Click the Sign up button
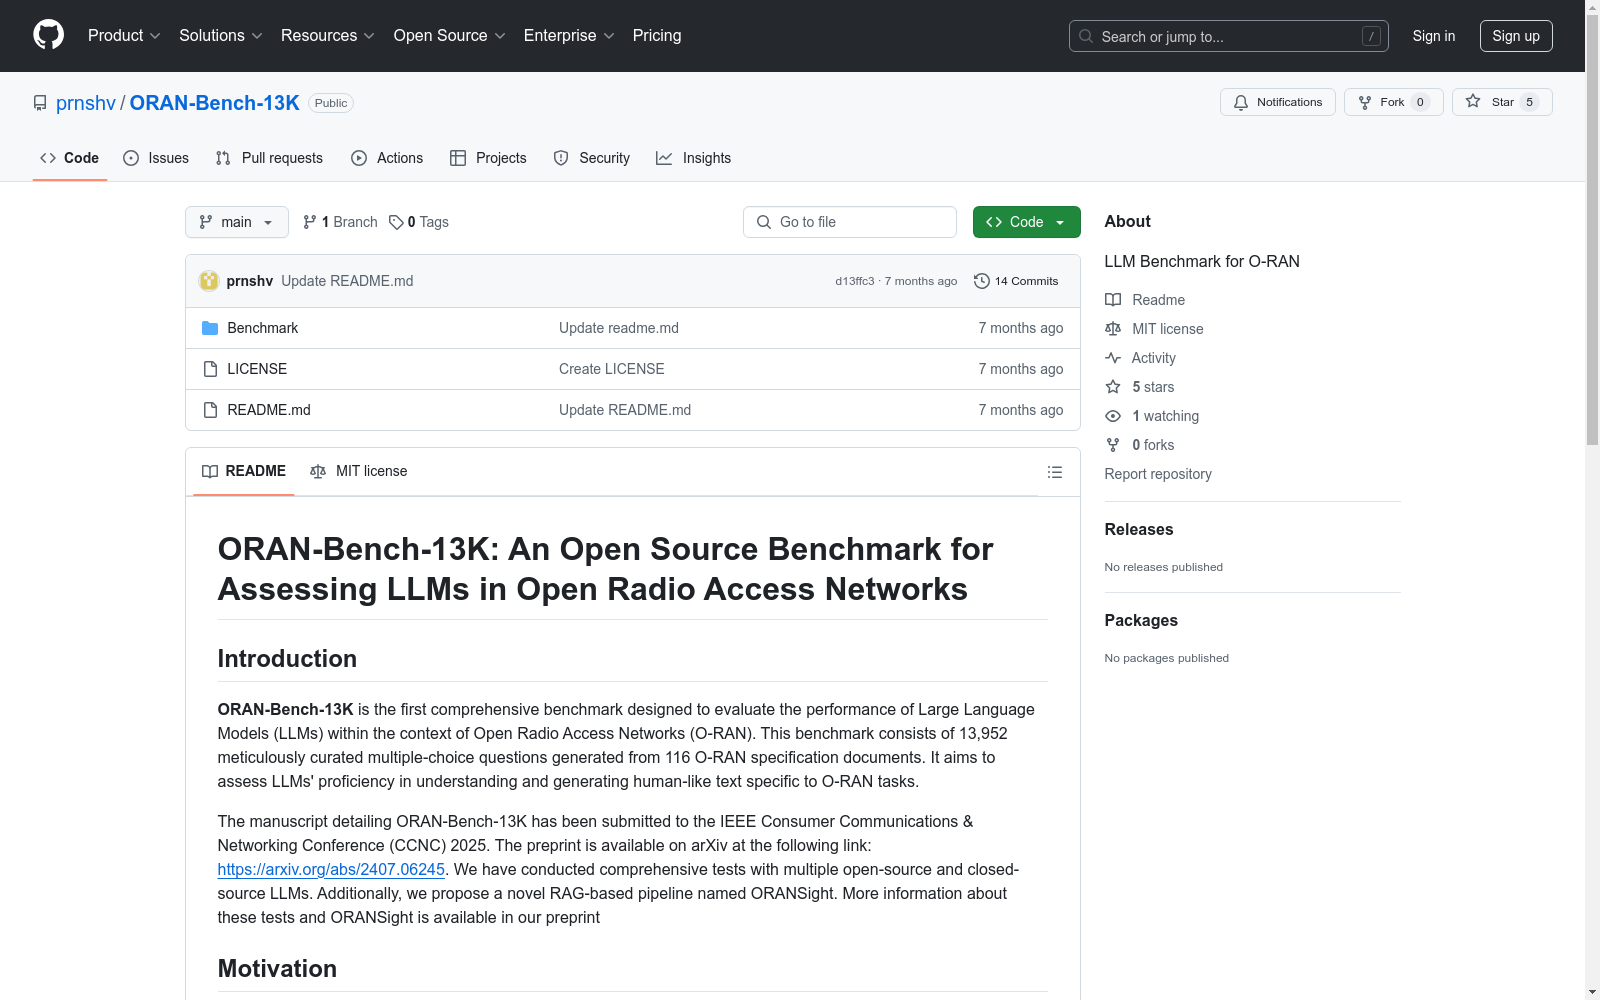The height and width of the screenshot is (1000, 1600). [1516, 36]
